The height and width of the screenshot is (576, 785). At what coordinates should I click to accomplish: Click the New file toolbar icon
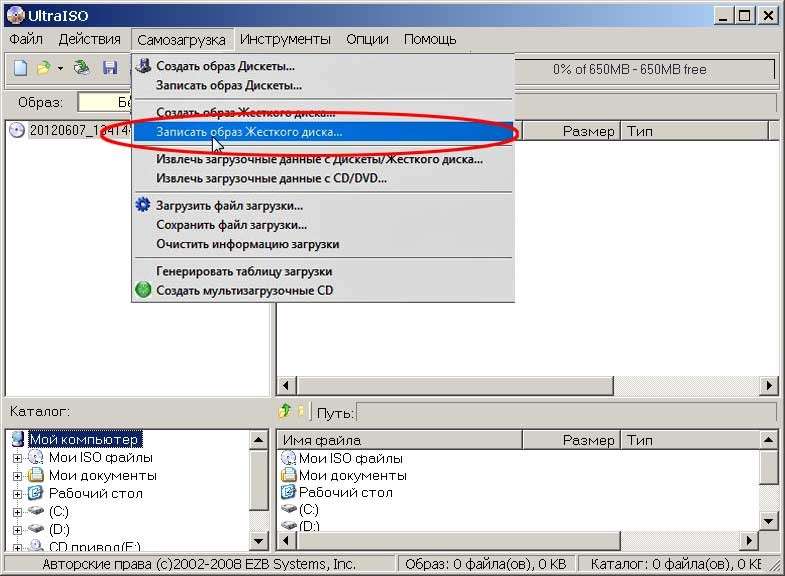click(21, 68)
